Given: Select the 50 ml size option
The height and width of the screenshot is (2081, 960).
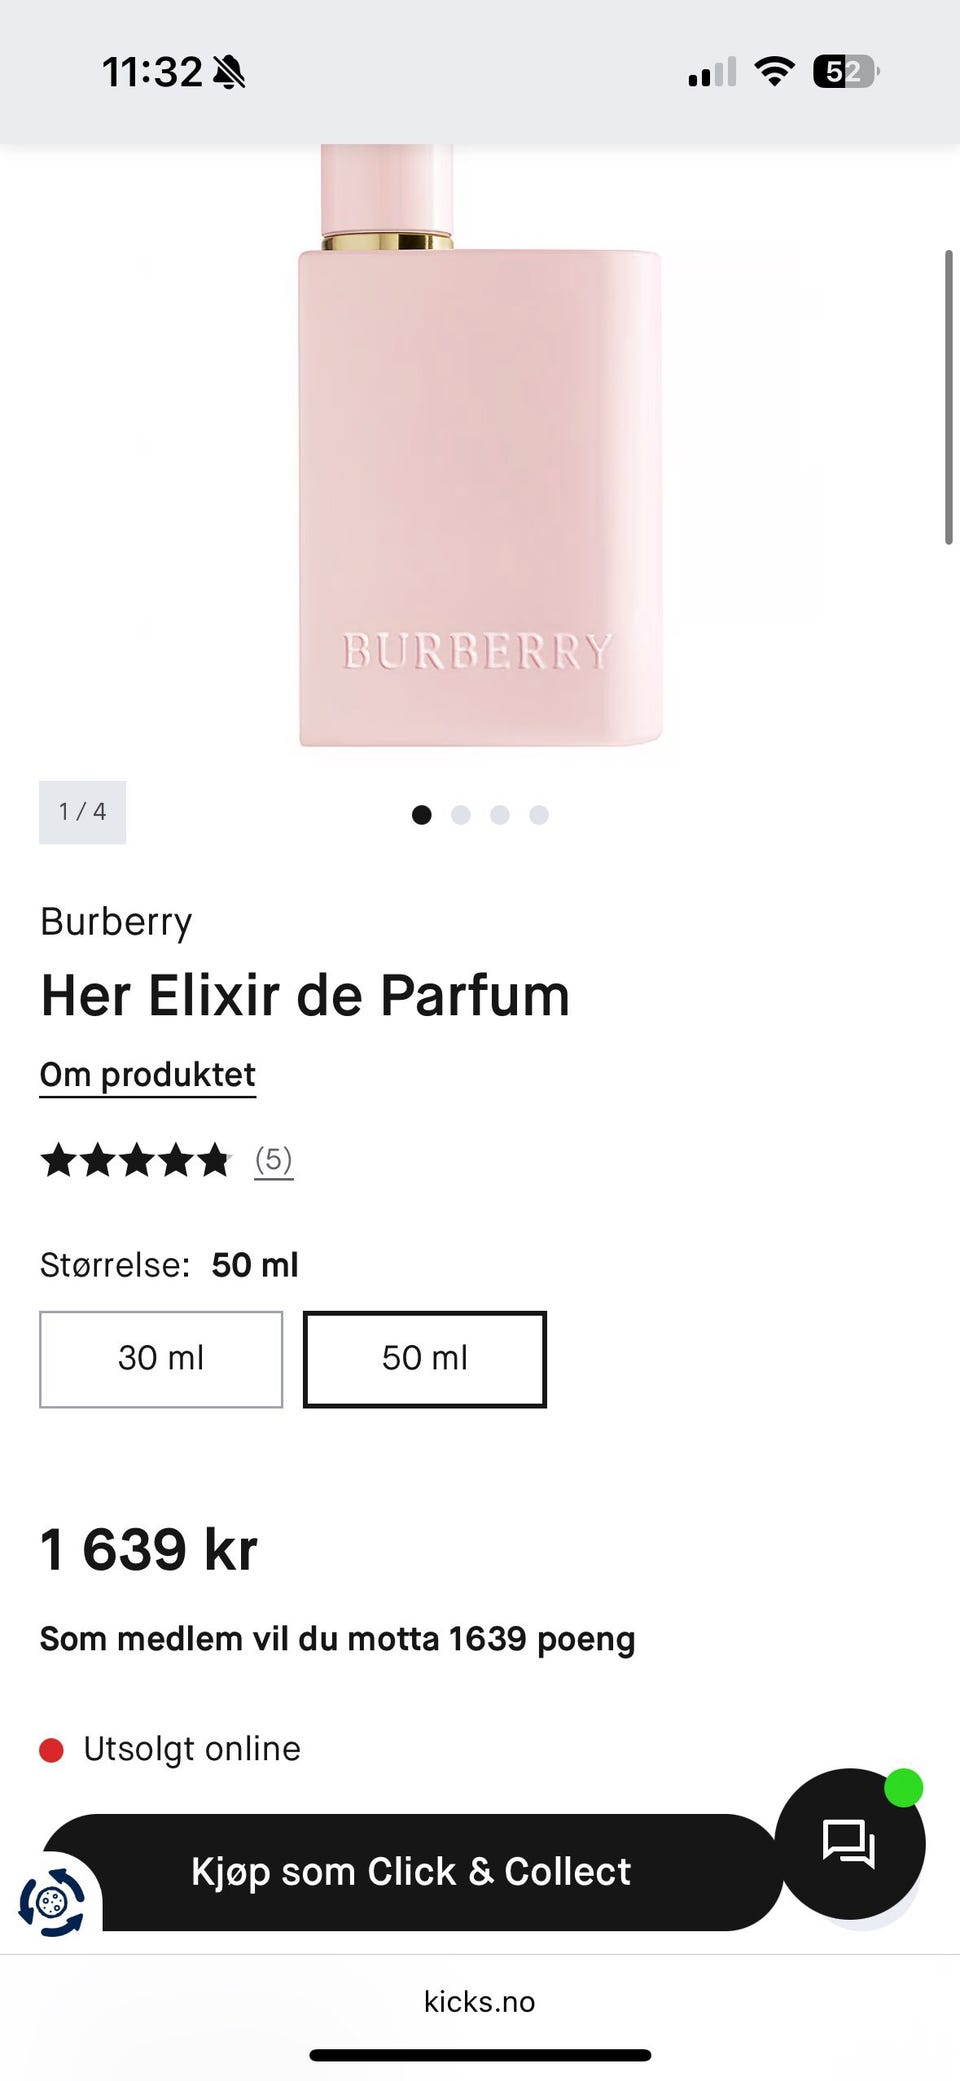Looking at the screenshot, I should (x=425, y=1359).
